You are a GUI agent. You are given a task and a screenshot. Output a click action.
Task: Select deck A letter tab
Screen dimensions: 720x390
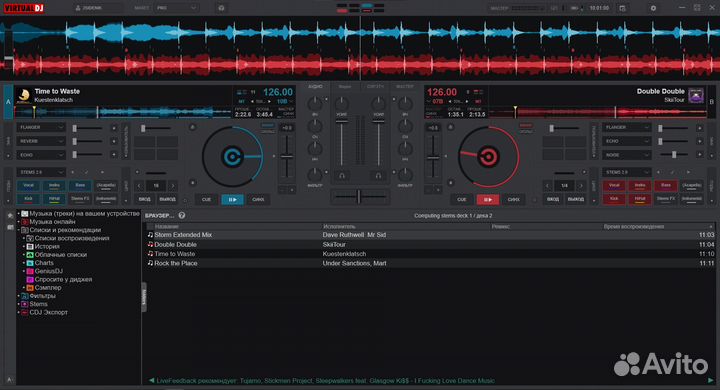[8, 102]
